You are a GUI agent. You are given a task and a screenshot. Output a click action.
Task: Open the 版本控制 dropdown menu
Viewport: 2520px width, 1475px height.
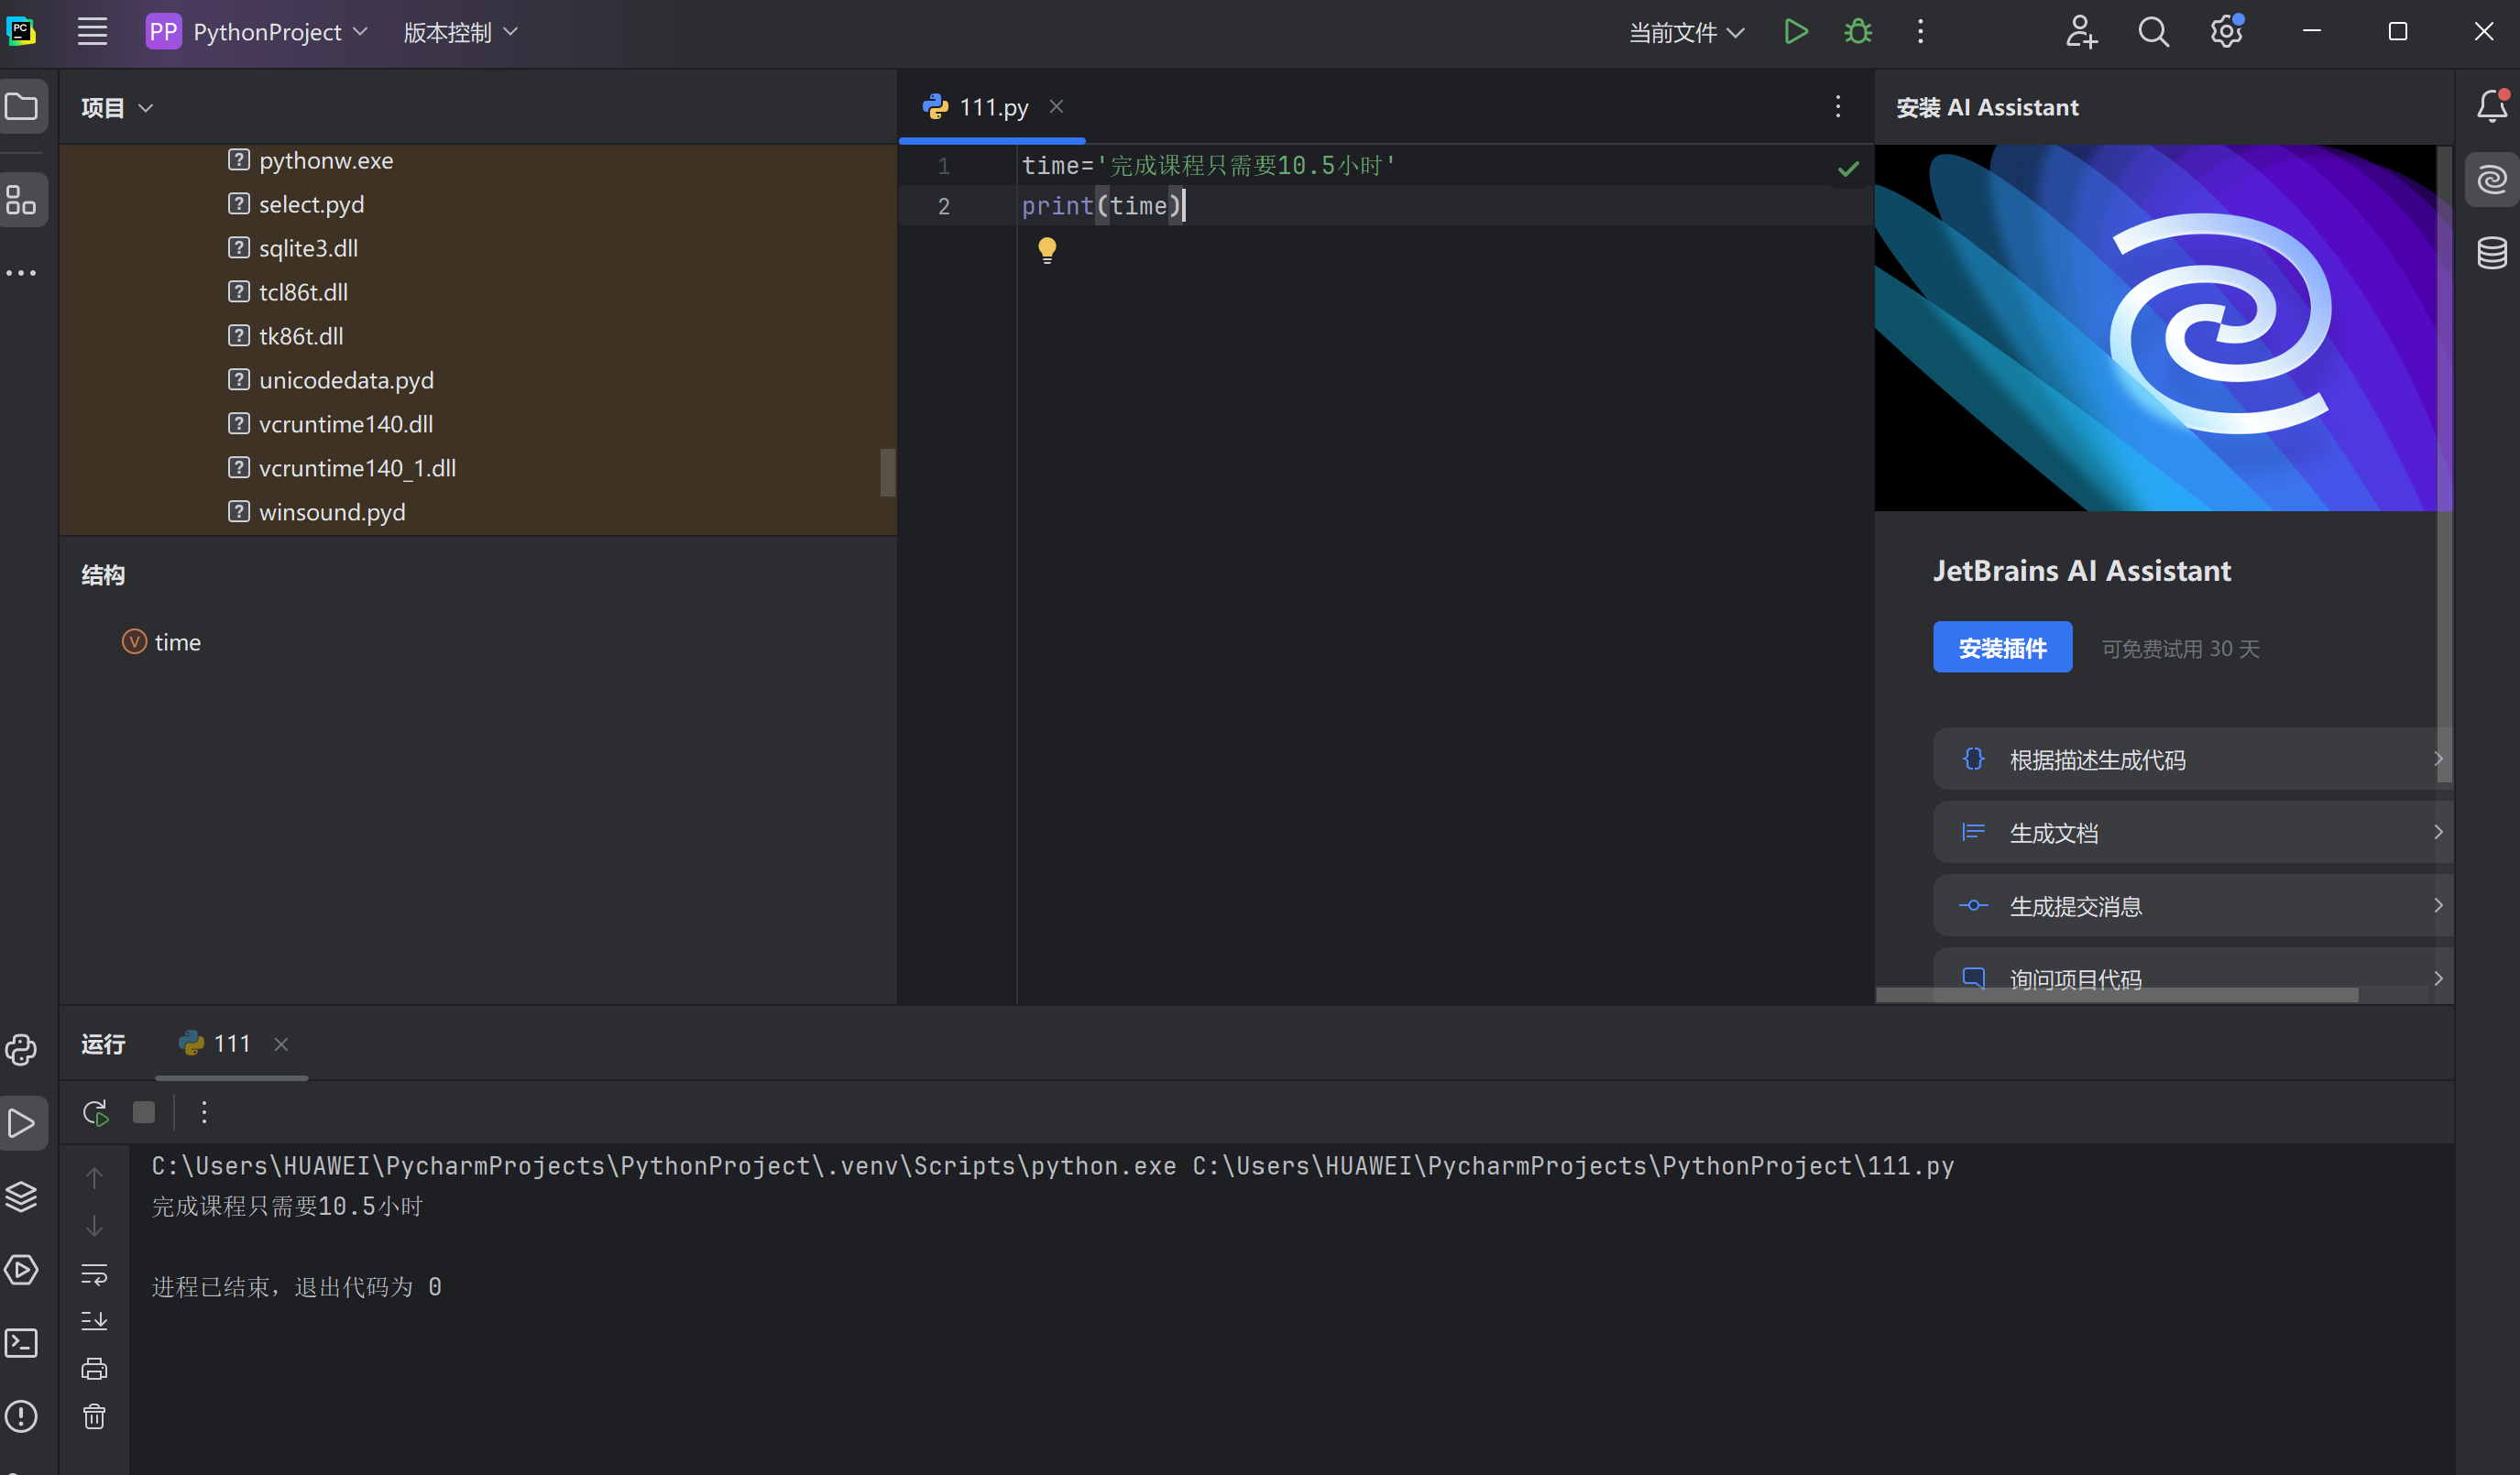tap(460, 32)
